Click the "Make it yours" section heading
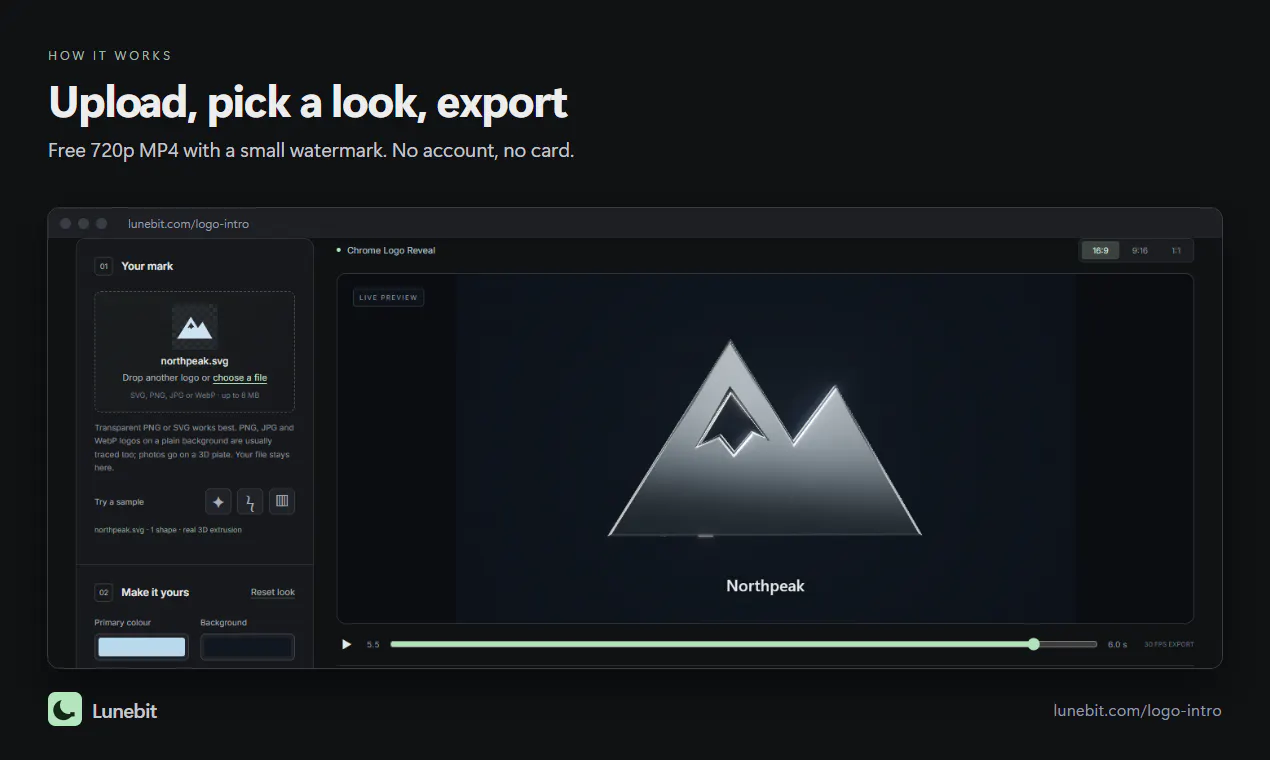The height and width of the screenshot is (760, 1270). tap(155, 592)
